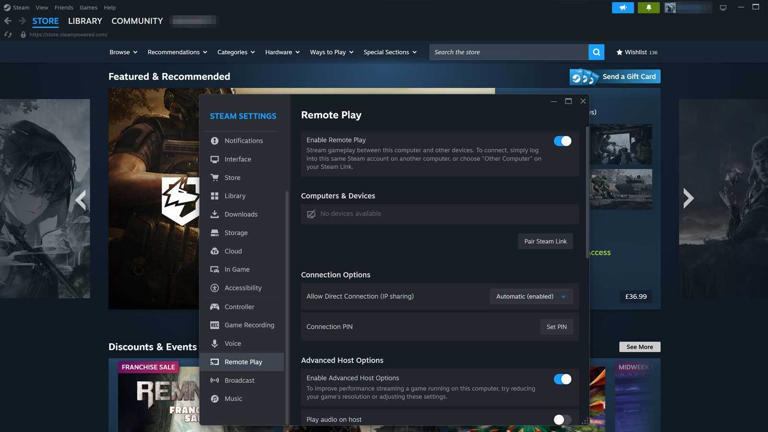
Task: Click the store URL address bar
Action: [x=68, y=35]
